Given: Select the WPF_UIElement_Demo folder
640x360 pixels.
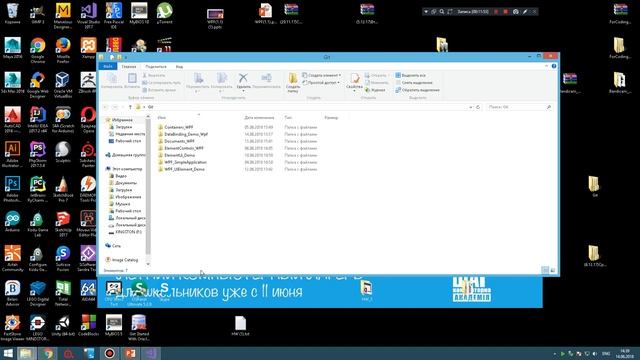Looking at the screenshot, I should click(x=184, y=169).
